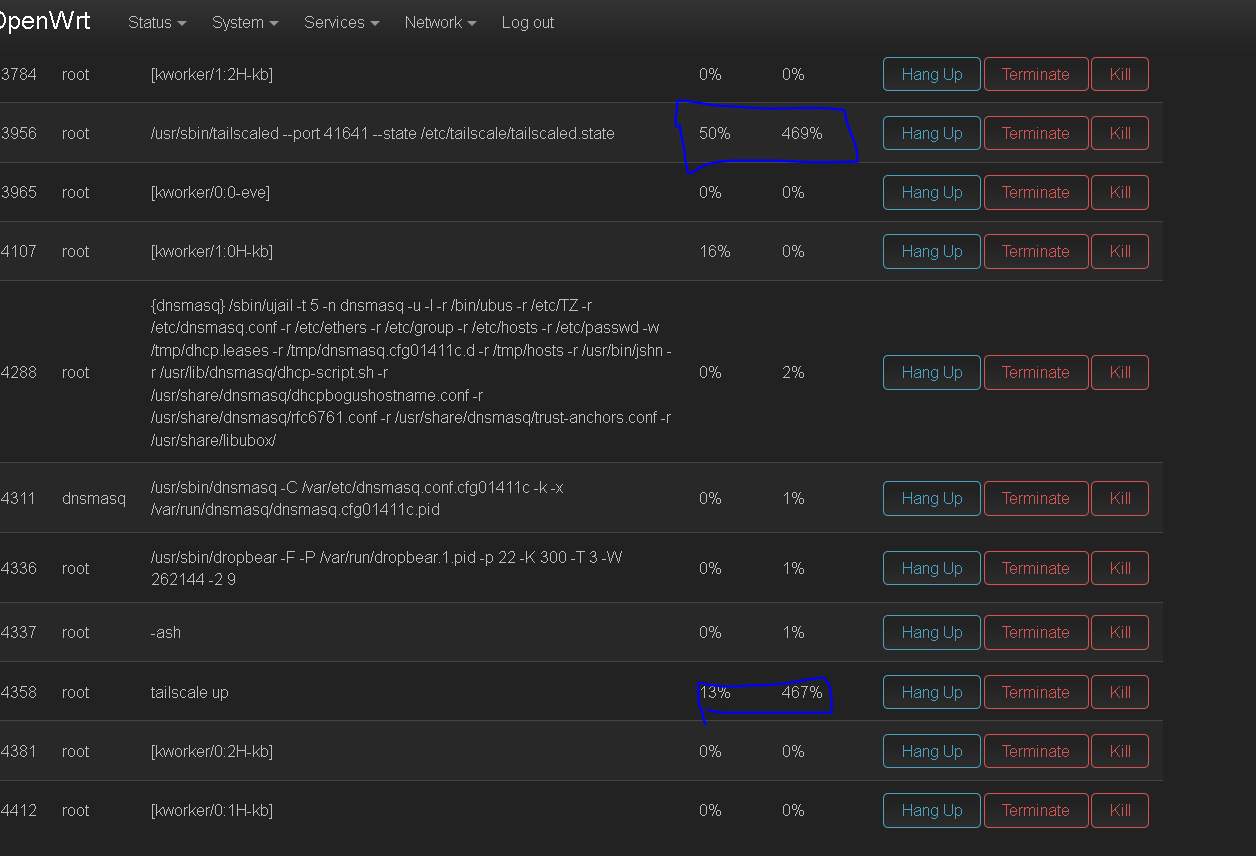Kill the dnsmasq user process 4311
1256x856 pixels.
(1120, 498)
